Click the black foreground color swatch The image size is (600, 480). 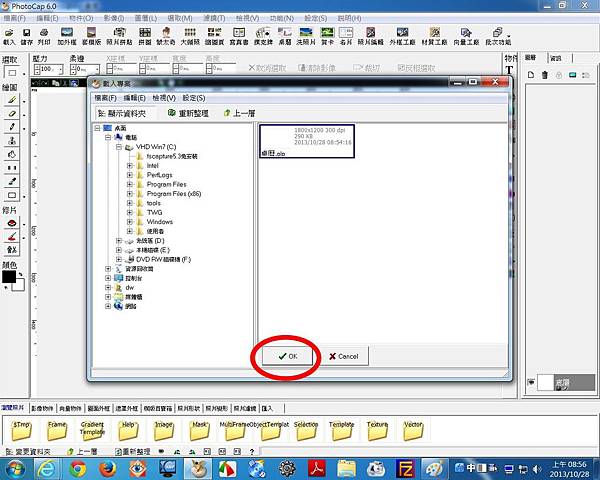8,276
